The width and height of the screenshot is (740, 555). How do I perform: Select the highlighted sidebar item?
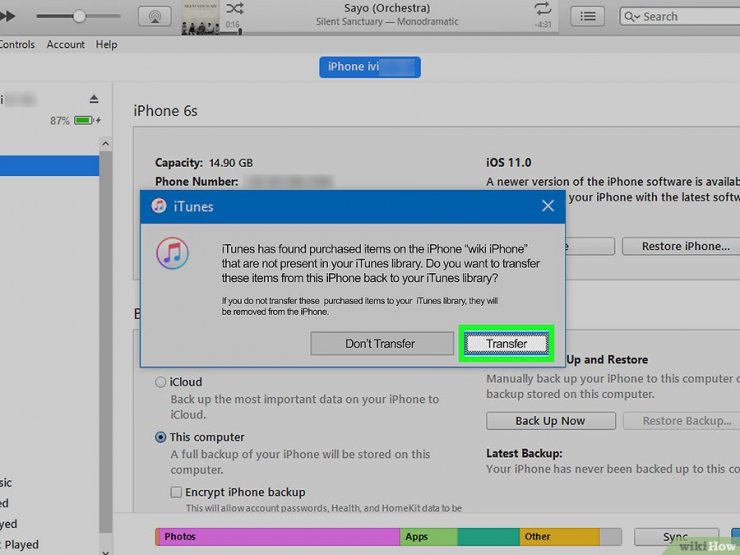(50, 166)
